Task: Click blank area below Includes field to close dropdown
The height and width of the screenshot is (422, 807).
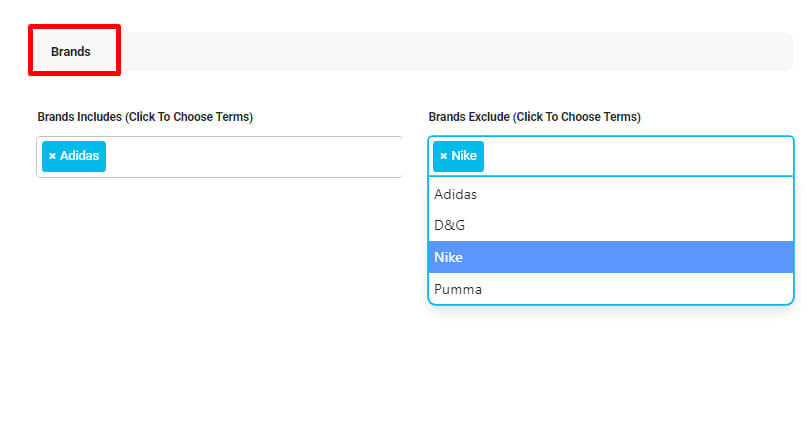Action: click(x=219, y=257)
